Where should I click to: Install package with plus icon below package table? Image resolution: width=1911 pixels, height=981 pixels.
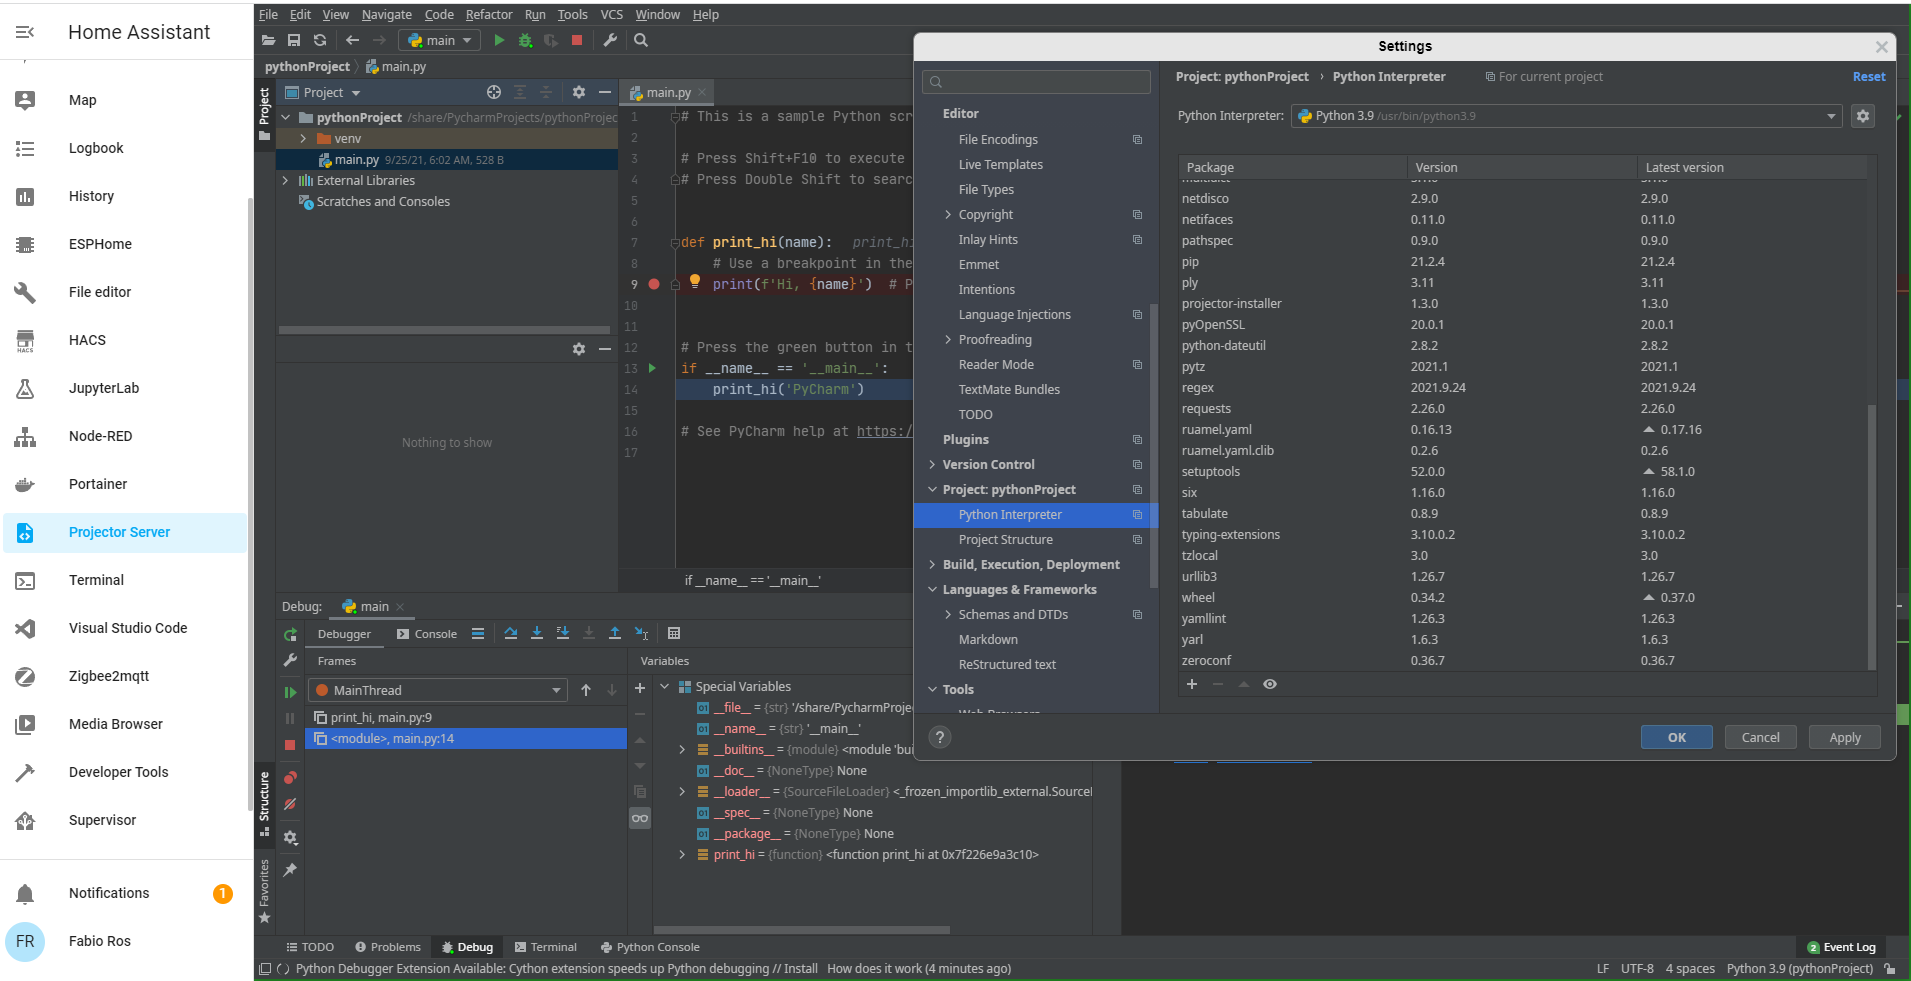[x=1192, y=684]
